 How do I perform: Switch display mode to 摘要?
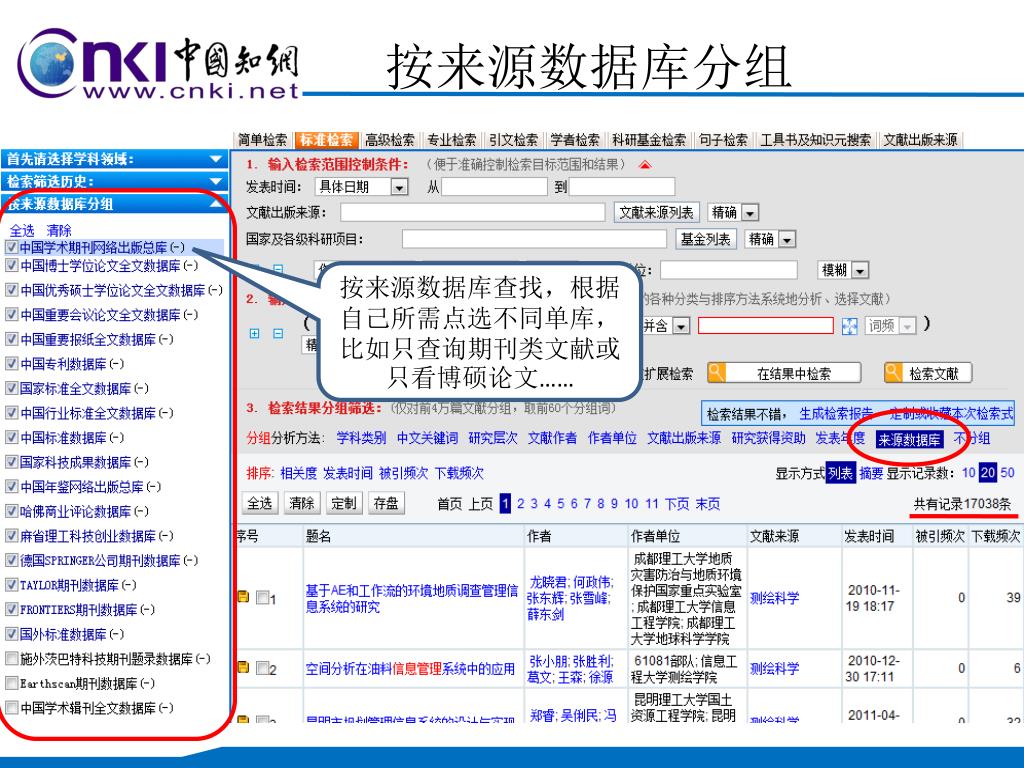tap(871, 473)
